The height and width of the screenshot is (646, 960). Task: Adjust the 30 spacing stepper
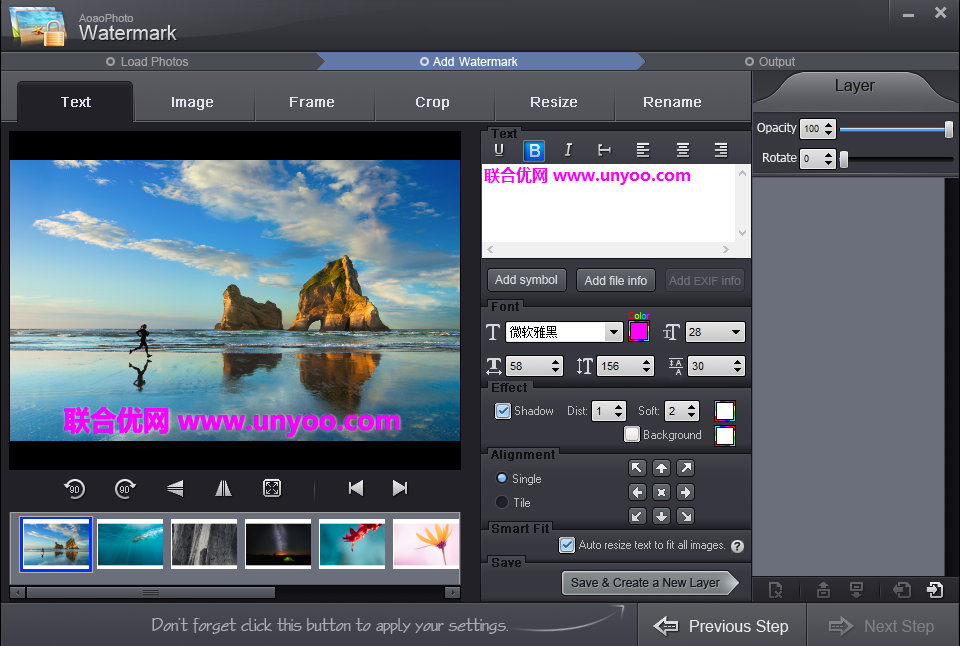tap(737, 366)
